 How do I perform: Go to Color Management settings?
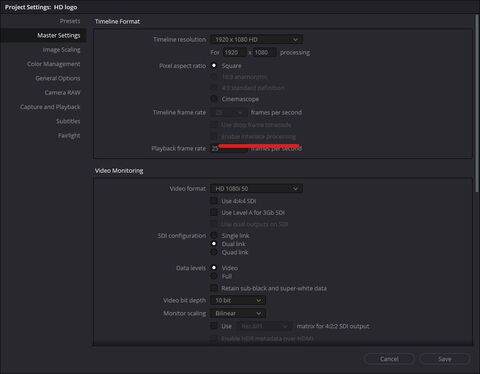click(54, 64)
